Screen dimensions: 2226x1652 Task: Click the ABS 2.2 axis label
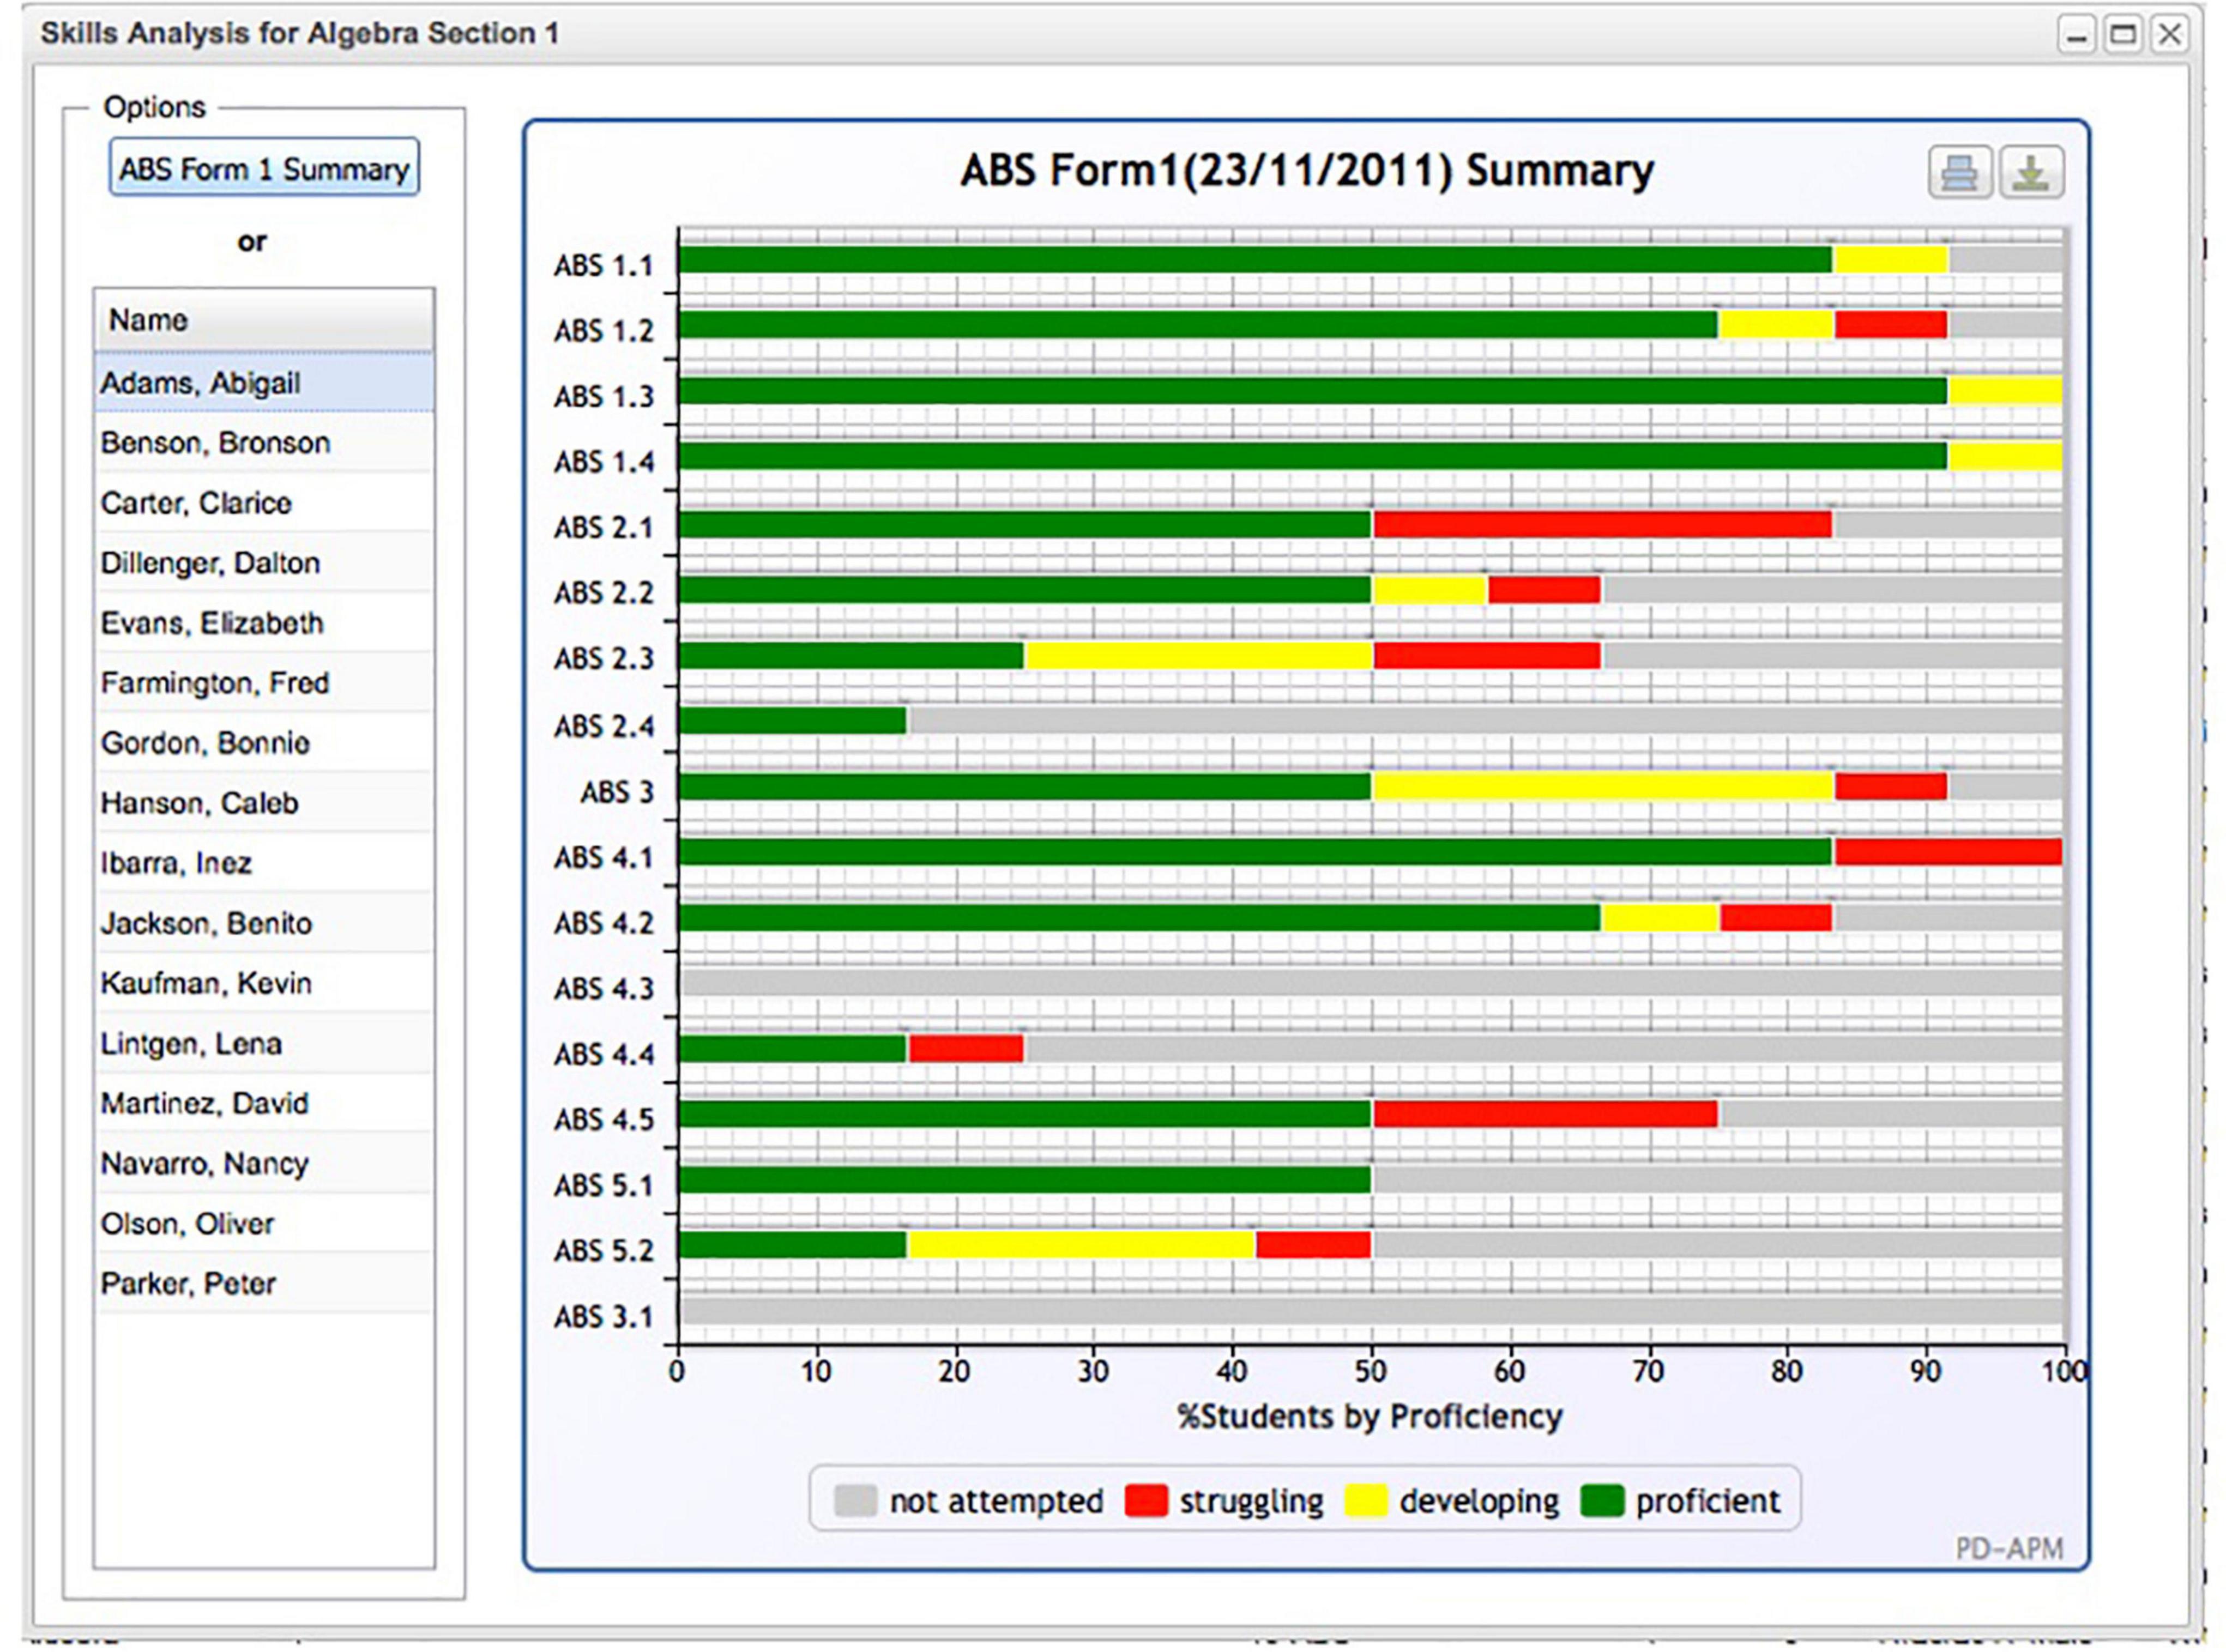[x=604, y=593]
